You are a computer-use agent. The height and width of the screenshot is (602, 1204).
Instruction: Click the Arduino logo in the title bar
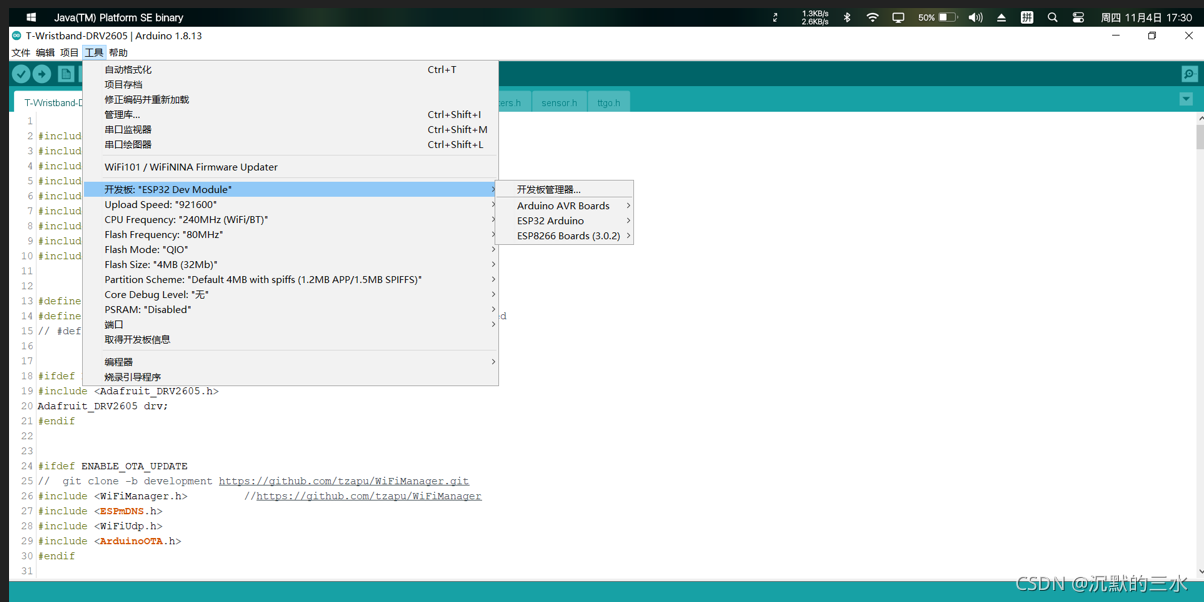coord(16,35)
